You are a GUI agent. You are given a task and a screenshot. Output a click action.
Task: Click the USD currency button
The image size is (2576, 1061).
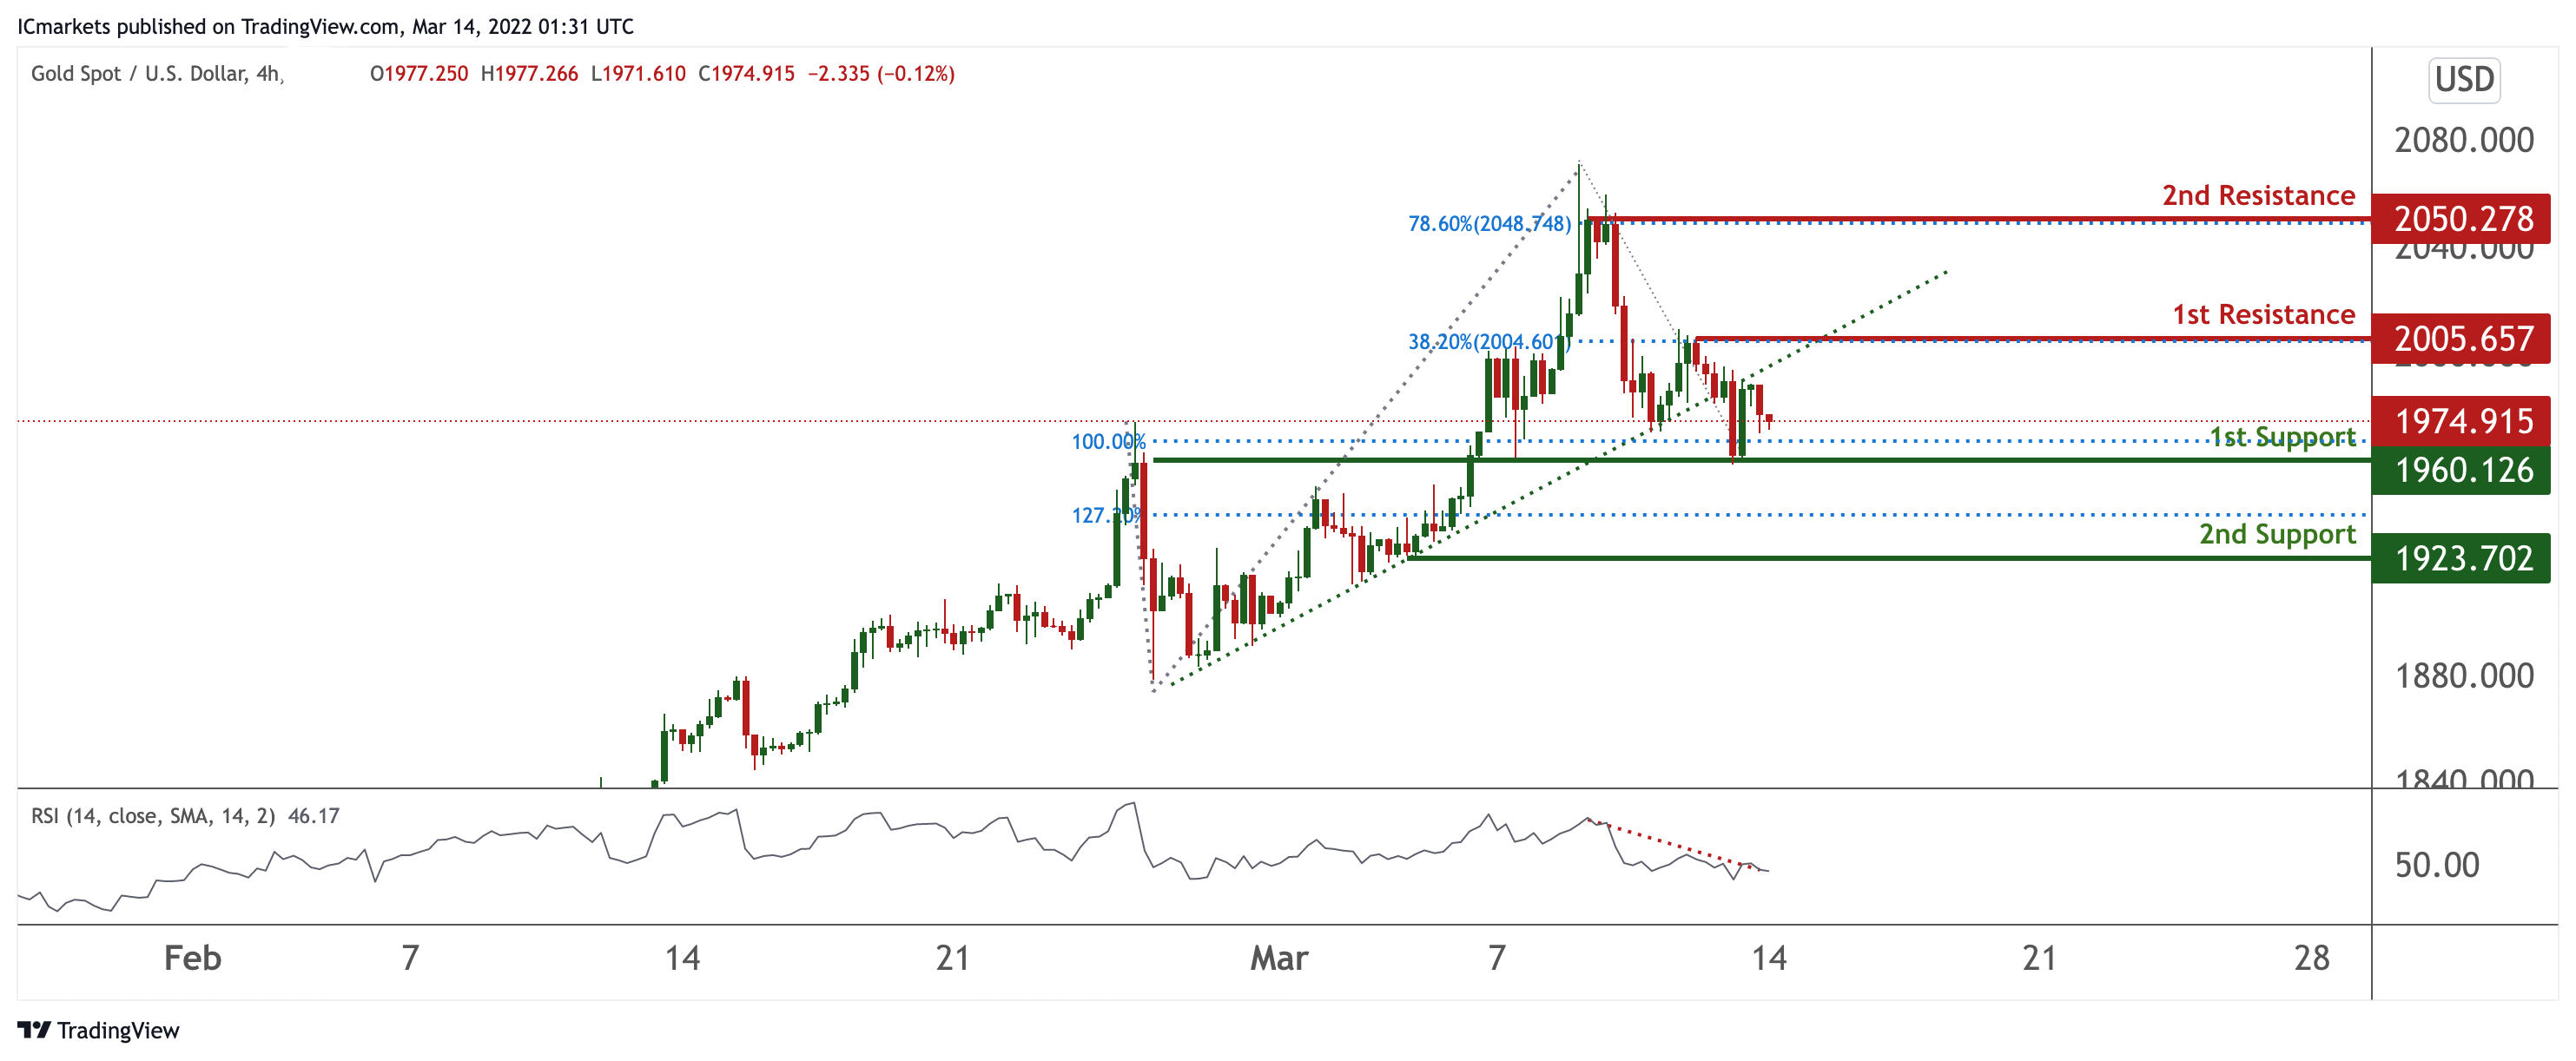(2463, 79)
